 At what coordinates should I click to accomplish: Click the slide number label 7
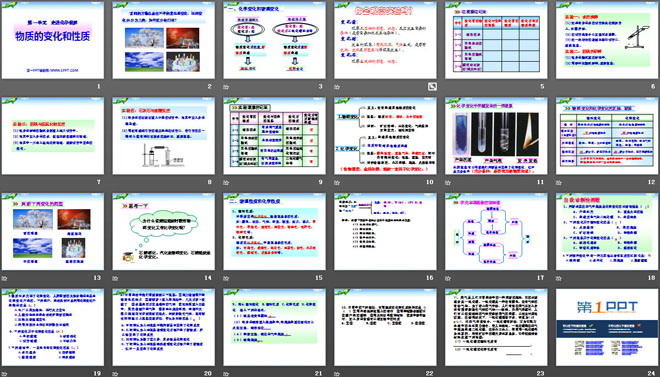click(99, 182)
